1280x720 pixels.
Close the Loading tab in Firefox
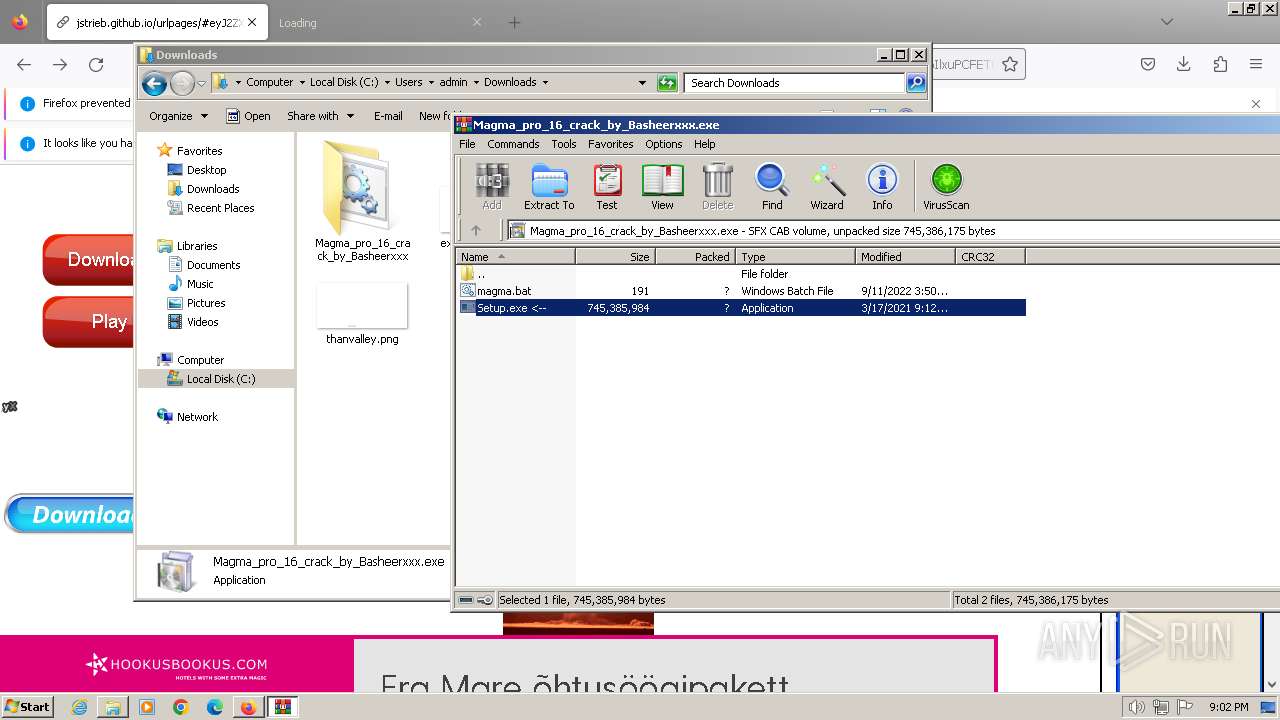[x=476, y=22]
